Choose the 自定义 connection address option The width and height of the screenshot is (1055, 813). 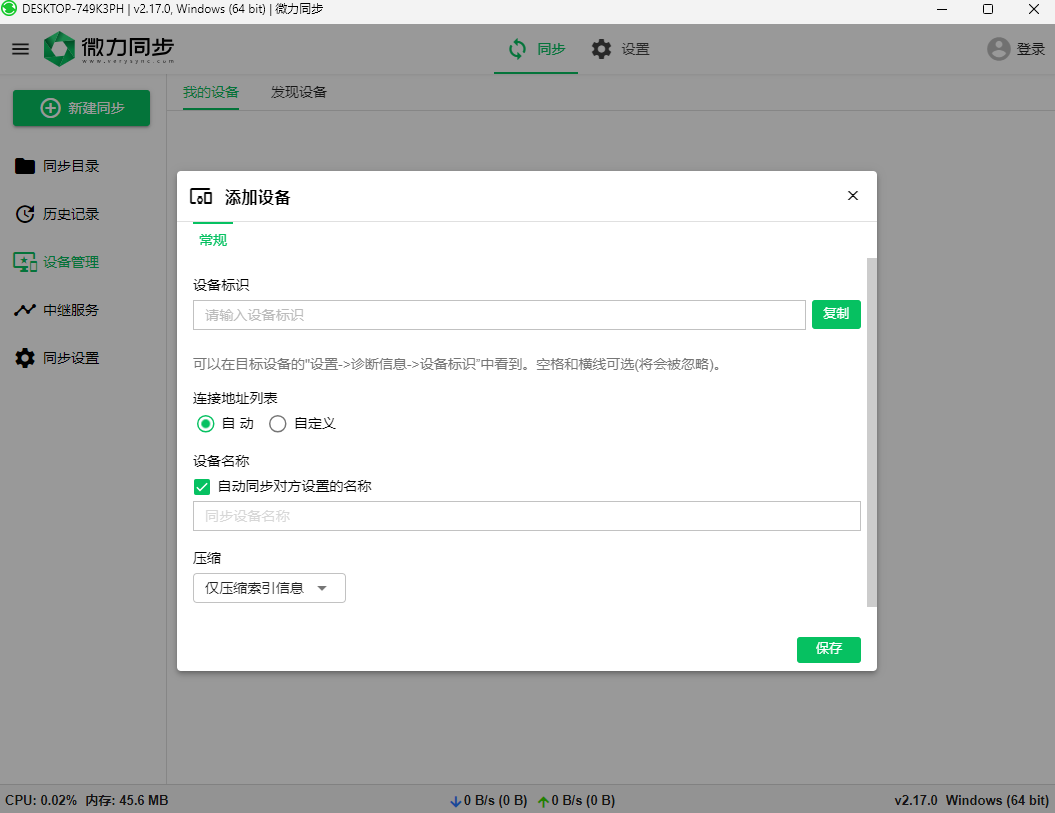278,423
